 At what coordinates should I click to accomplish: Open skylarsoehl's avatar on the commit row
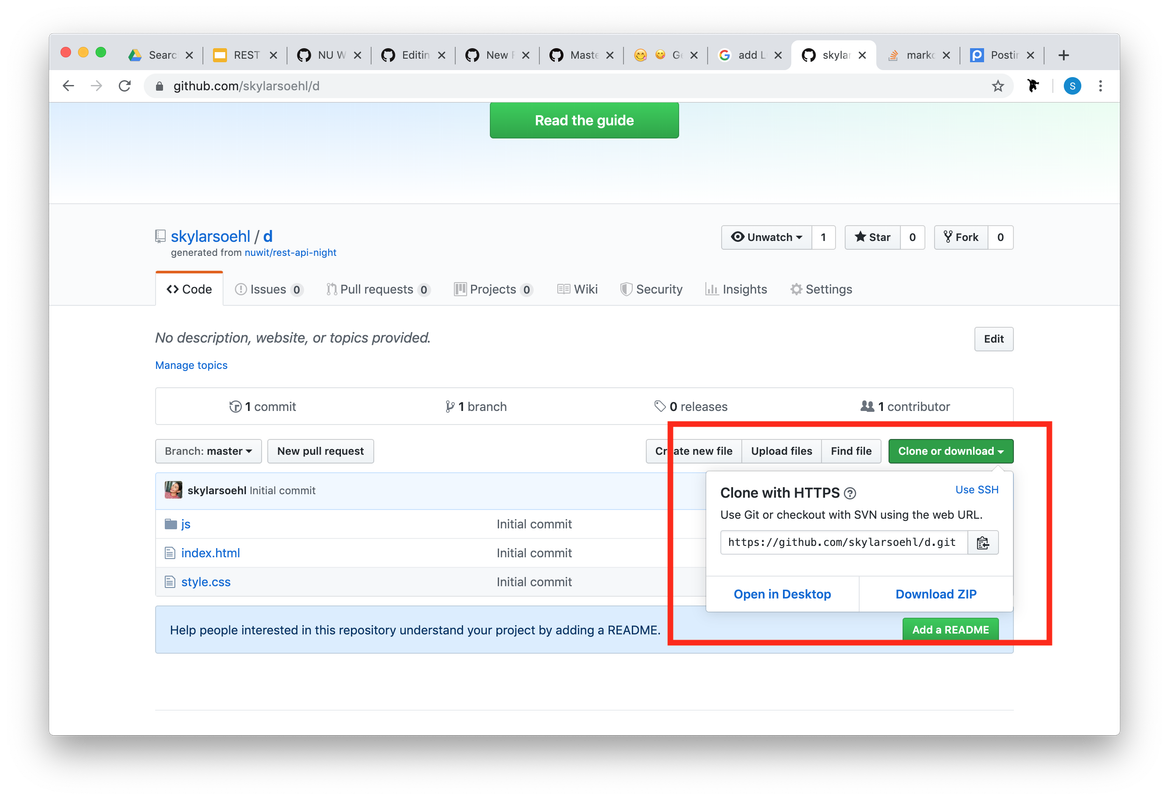(x=173, y=491)
